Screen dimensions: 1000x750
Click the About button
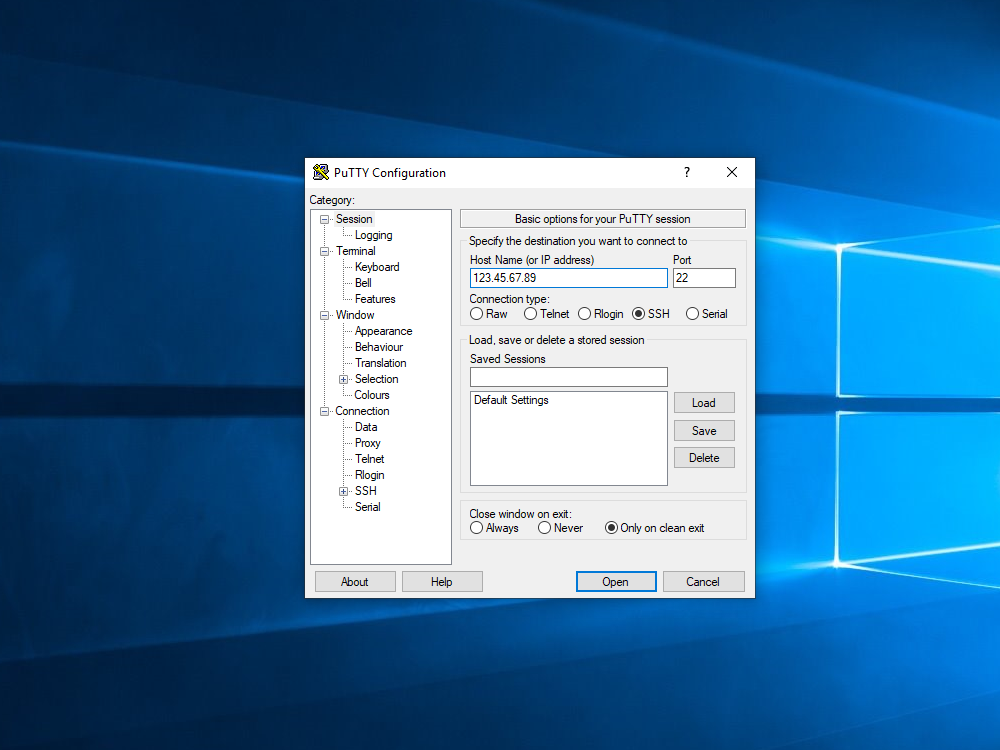coord(355,582)
